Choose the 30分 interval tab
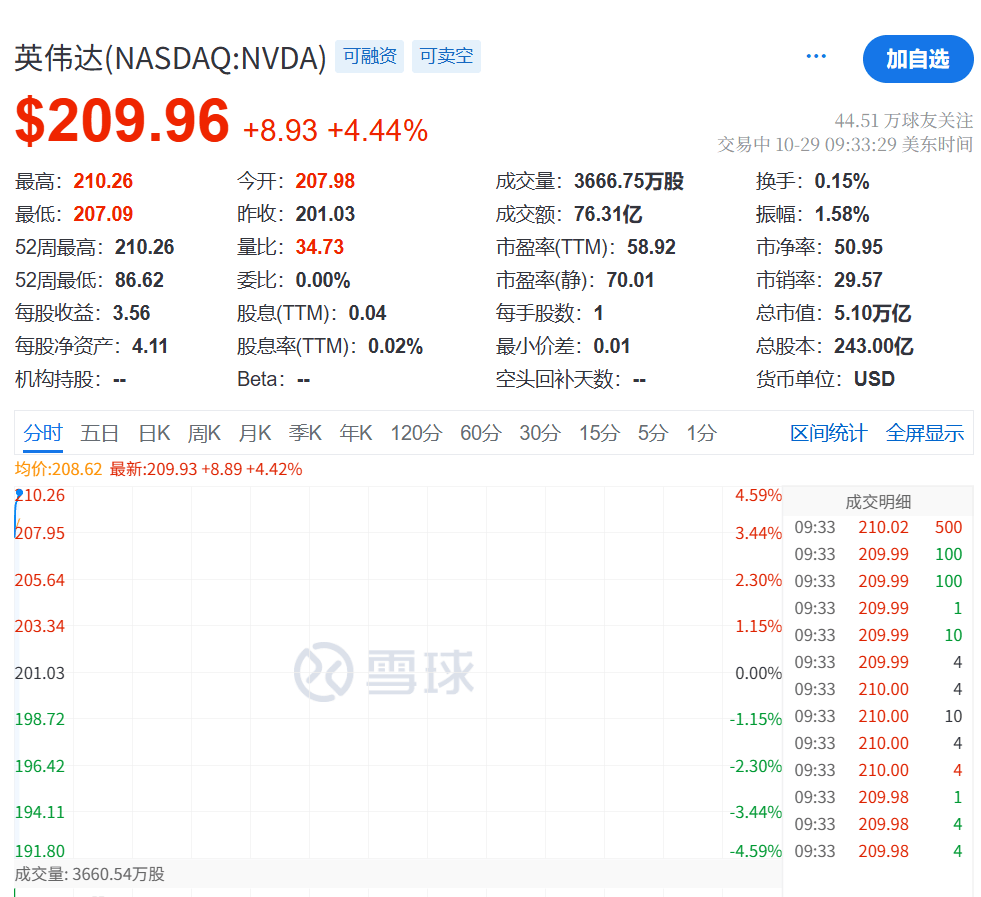Viewport: 981px width, 897px height. click(539, 433)
